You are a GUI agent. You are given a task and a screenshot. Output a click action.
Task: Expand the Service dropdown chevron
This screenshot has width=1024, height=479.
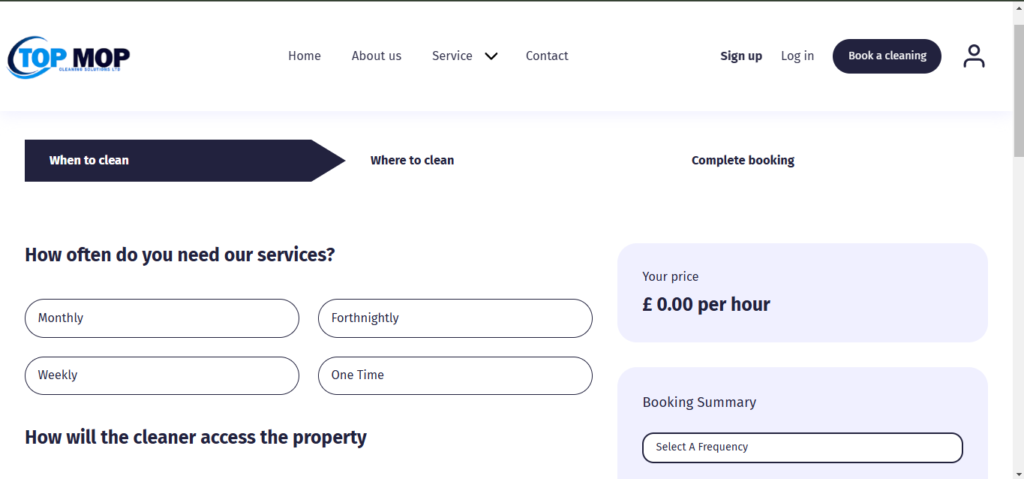pos(491,57)
